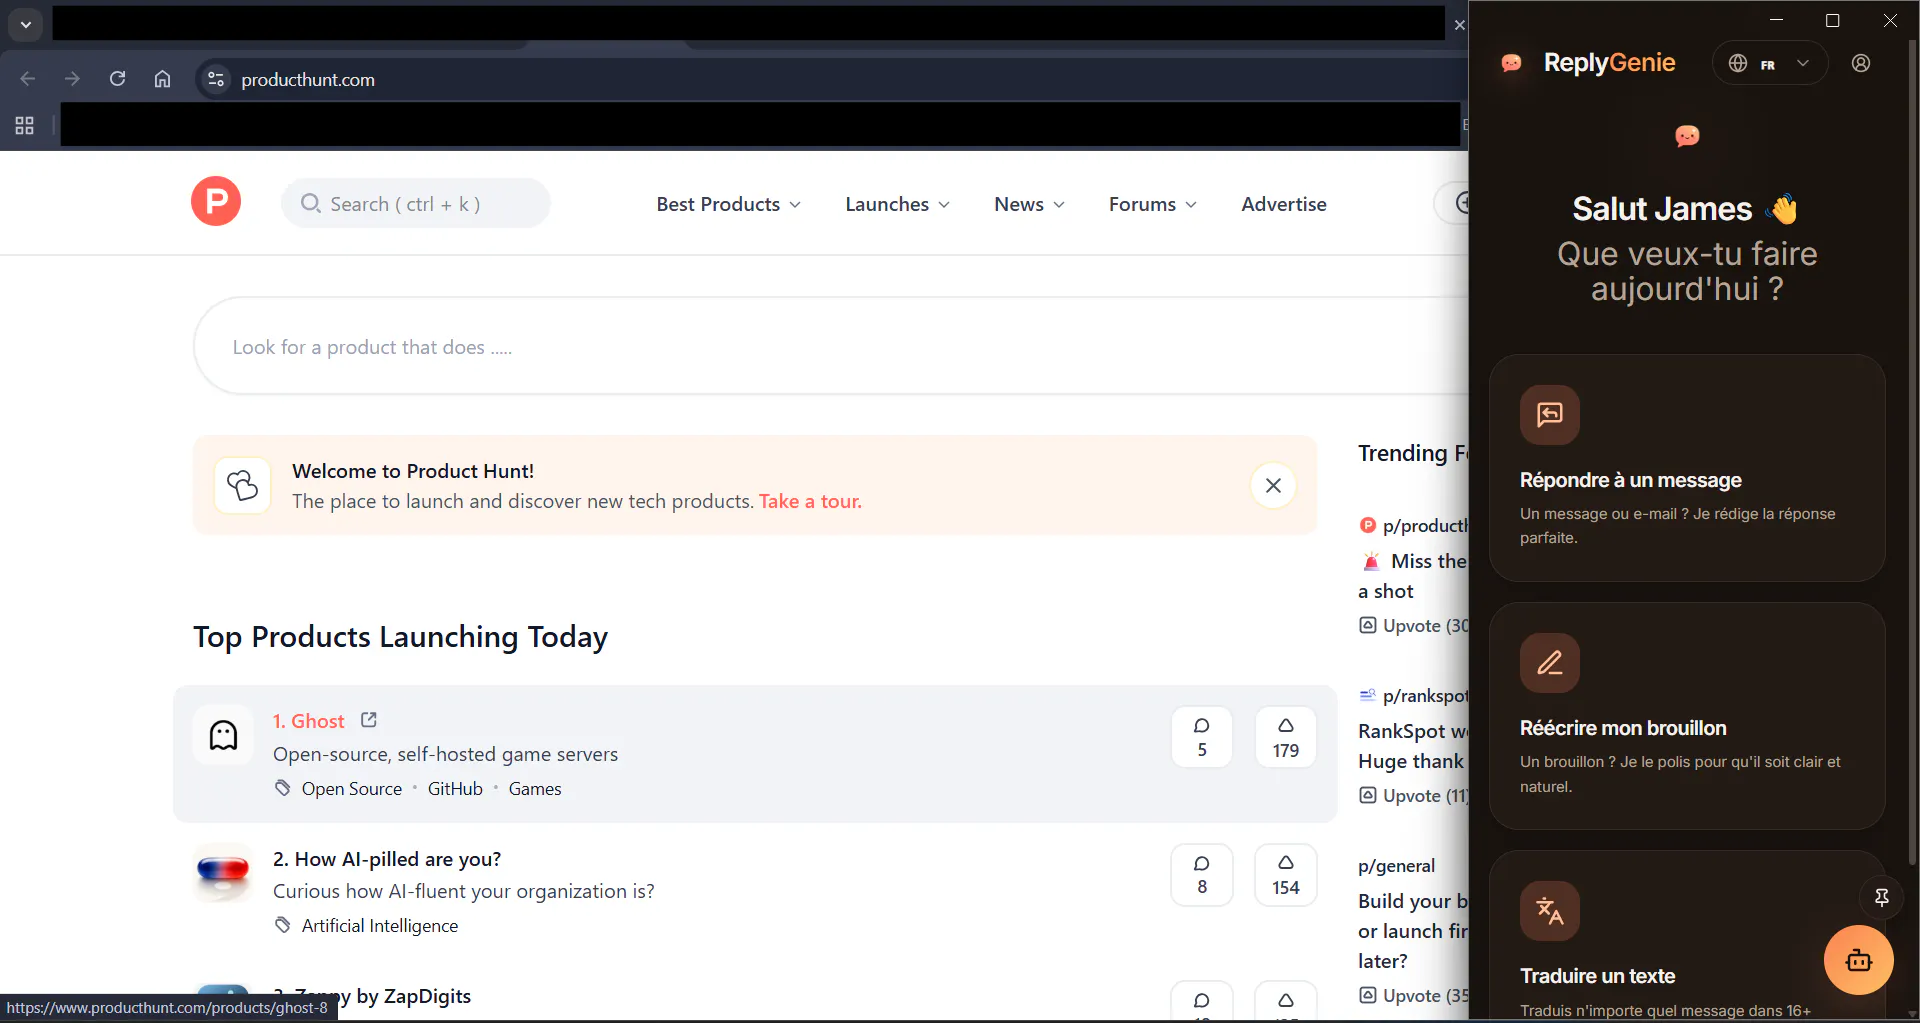This screenshot has height=1023, width=1920.
Task: Open the ReplyGenie user account icon
Action: 1861,63
